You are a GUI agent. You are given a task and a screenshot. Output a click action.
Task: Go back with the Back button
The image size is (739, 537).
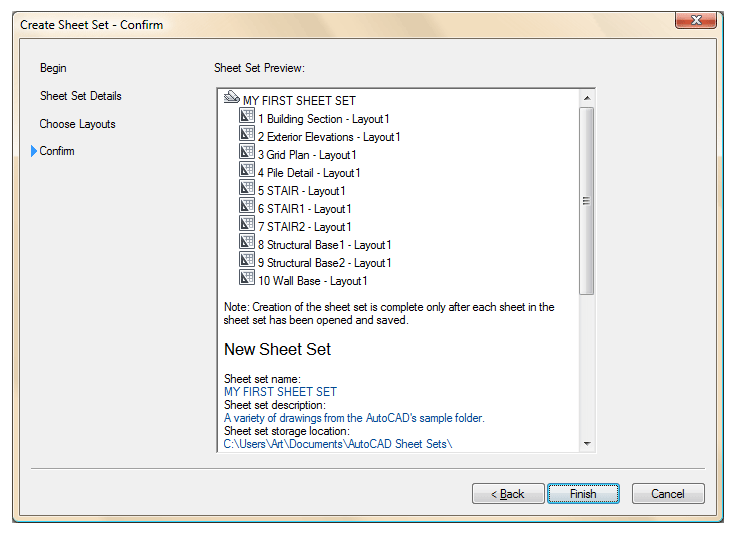tap(506, 494)
